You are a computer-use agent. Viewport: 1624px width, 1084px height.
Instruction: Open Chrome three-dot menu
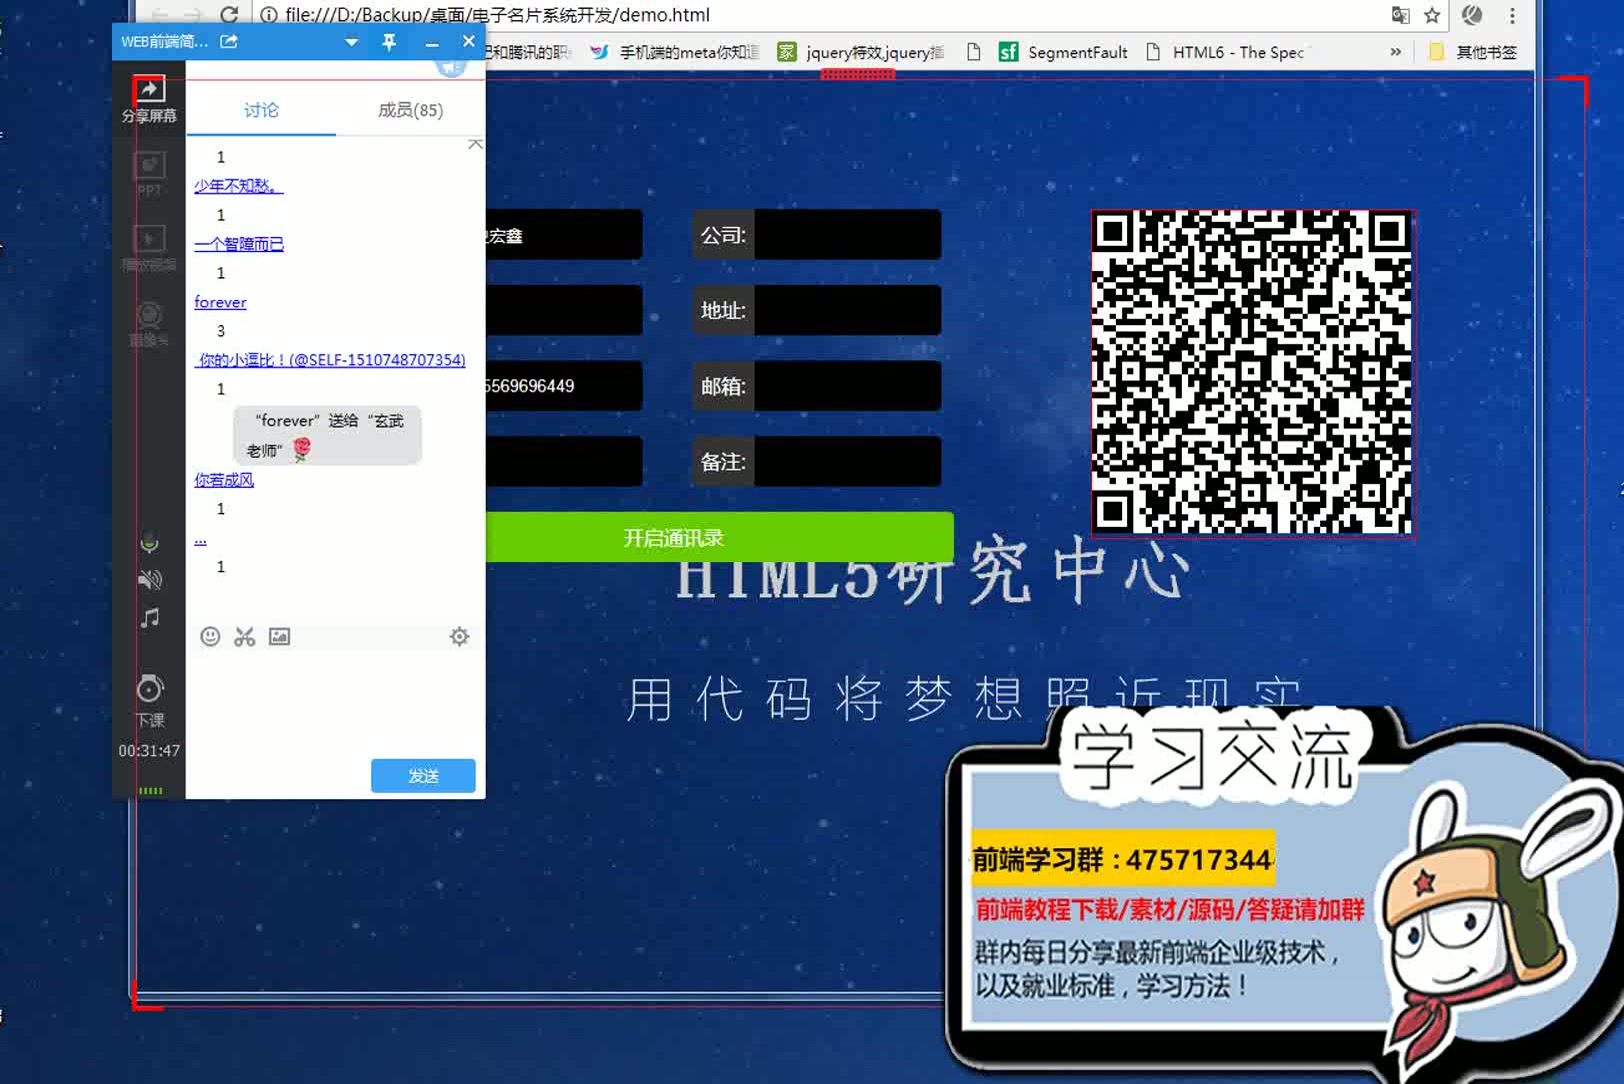click(x=1512, y=15)
